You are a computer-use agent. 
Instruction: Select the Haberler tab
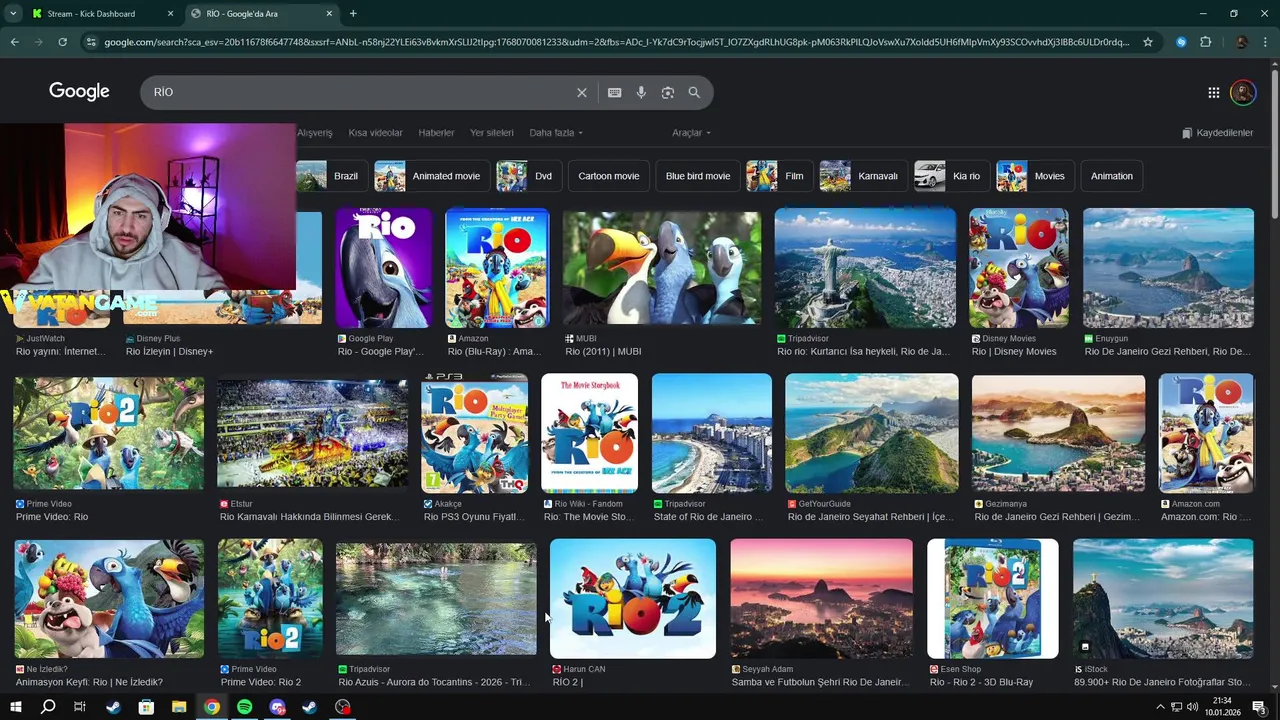pyautogui.click(x=436, y=133)
